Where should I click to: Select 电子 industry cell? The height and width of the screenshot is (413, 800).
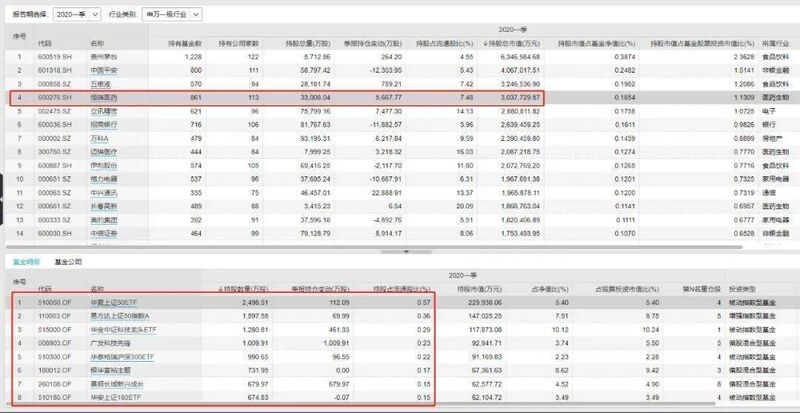tap(769, 111)
